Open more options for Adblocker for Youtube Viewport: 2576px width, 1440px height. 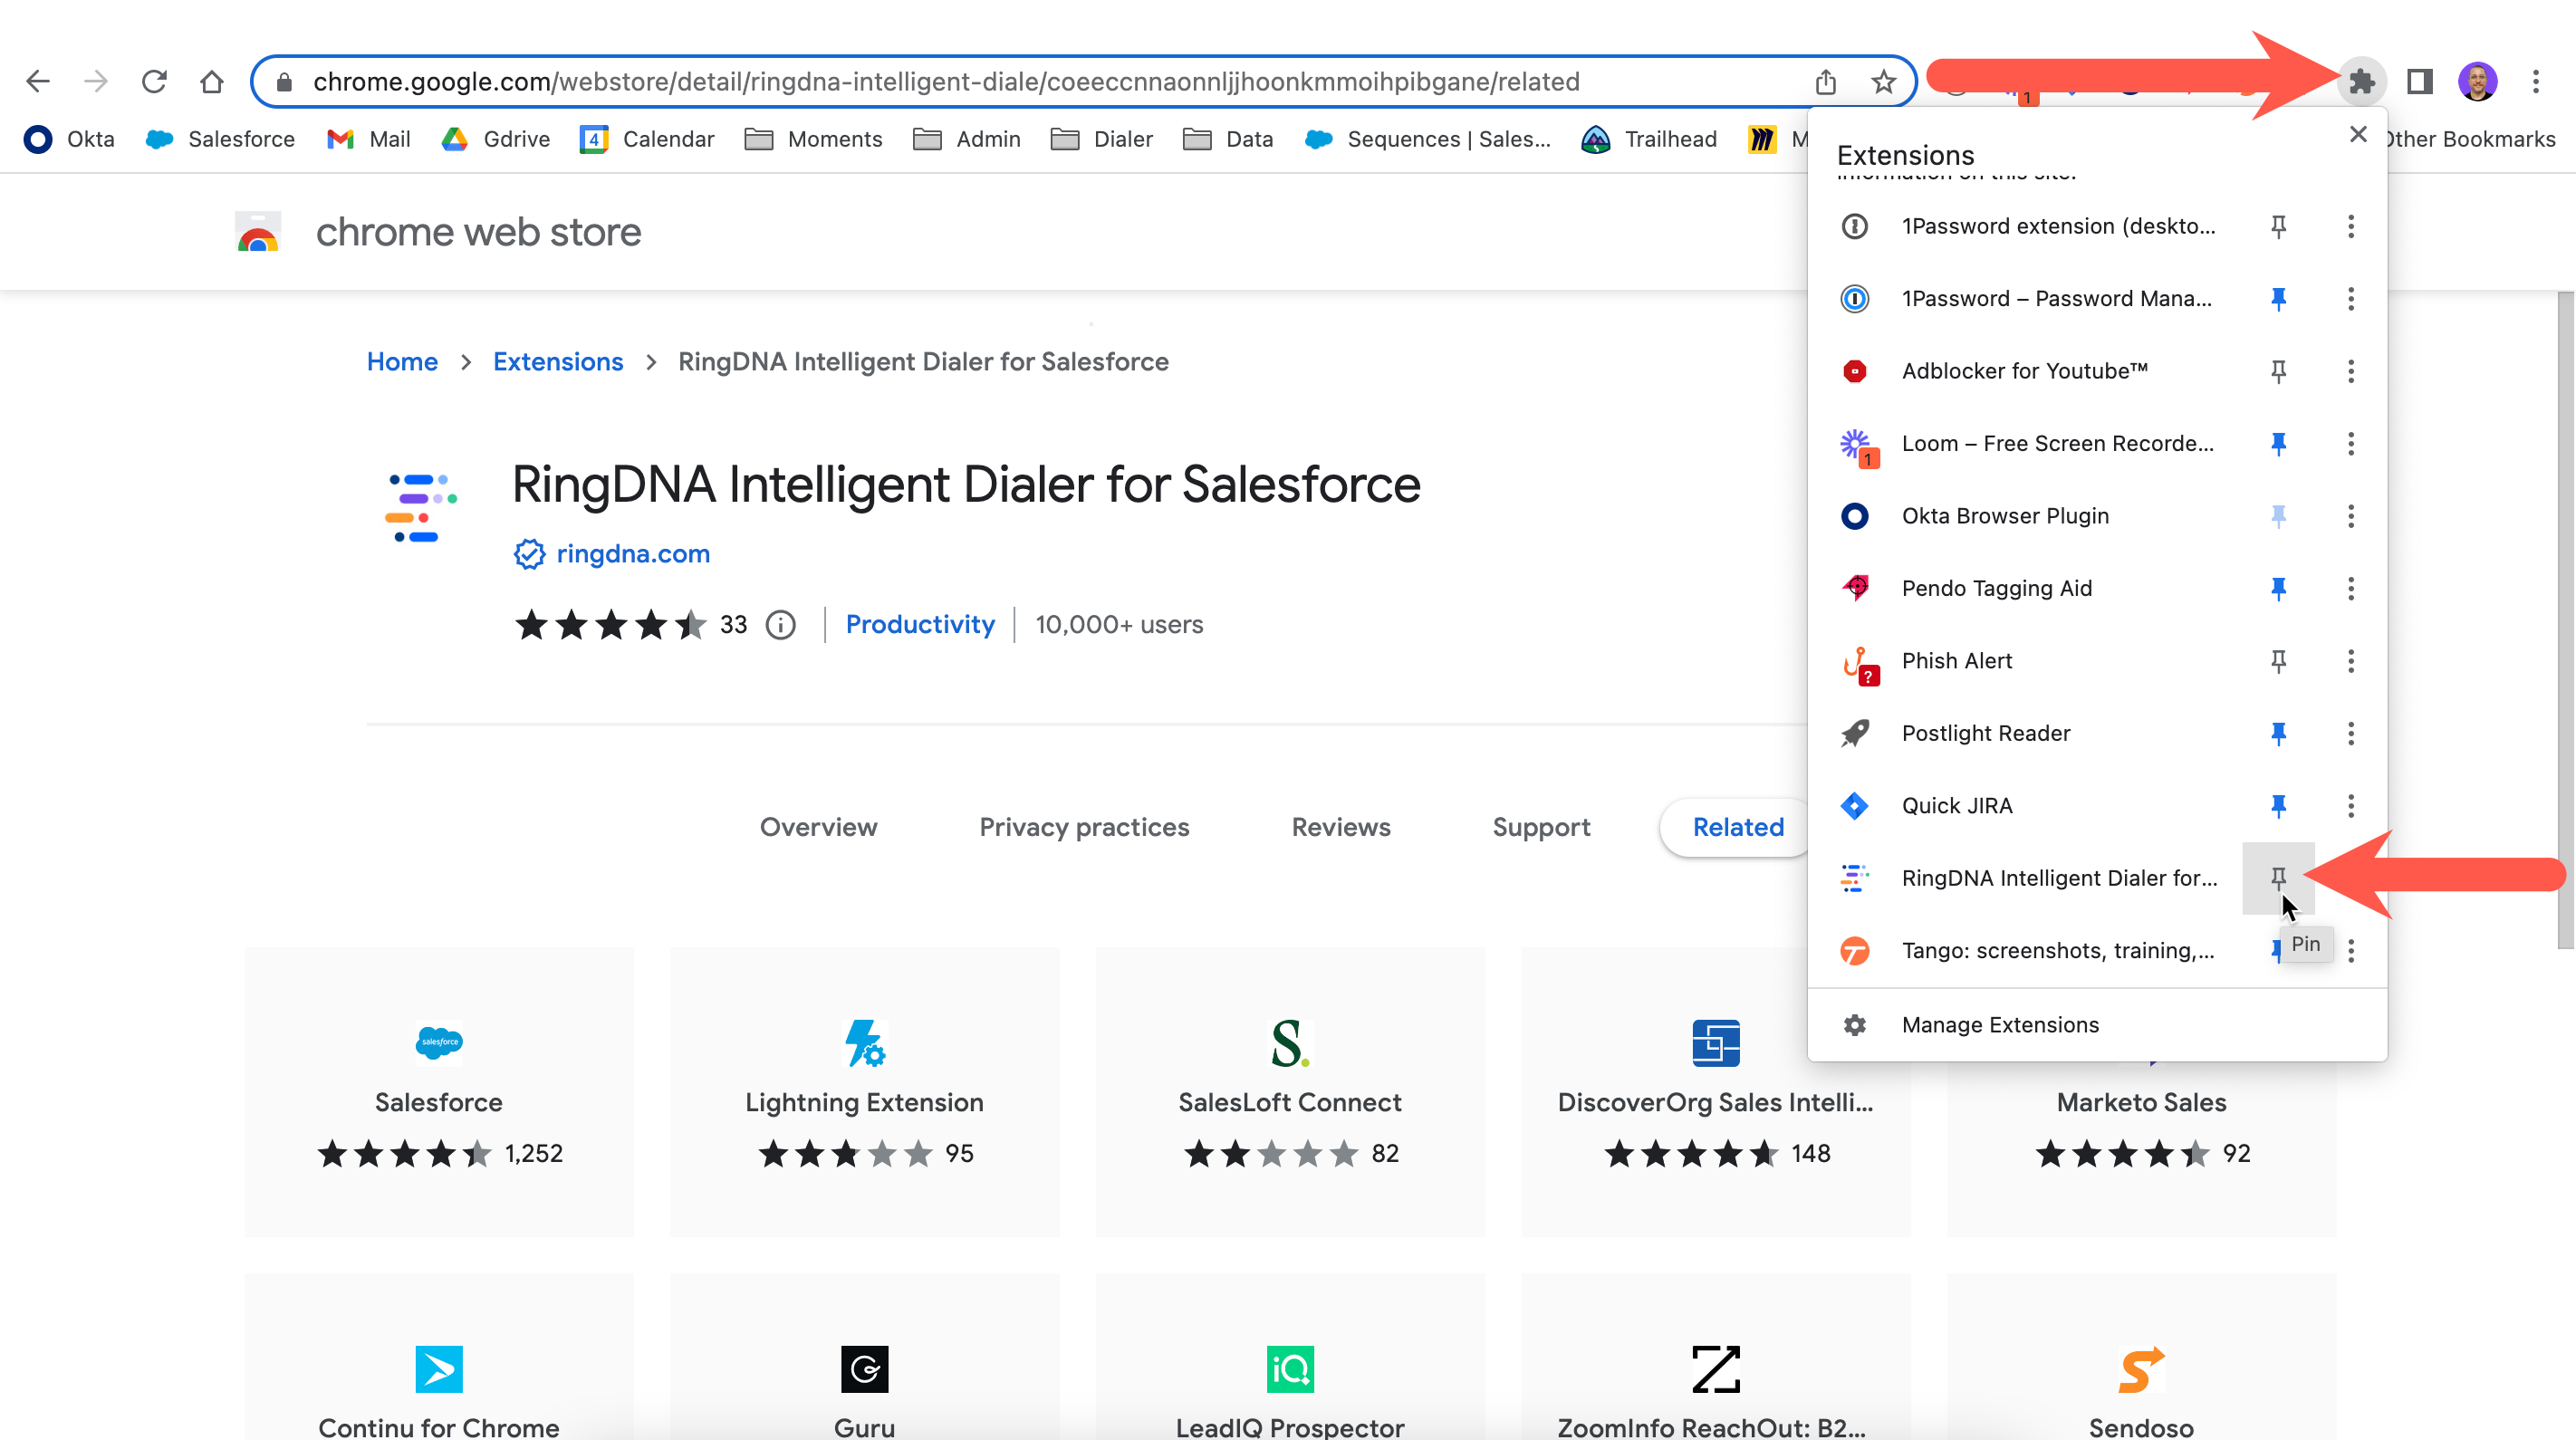[x=2351, y=371]
